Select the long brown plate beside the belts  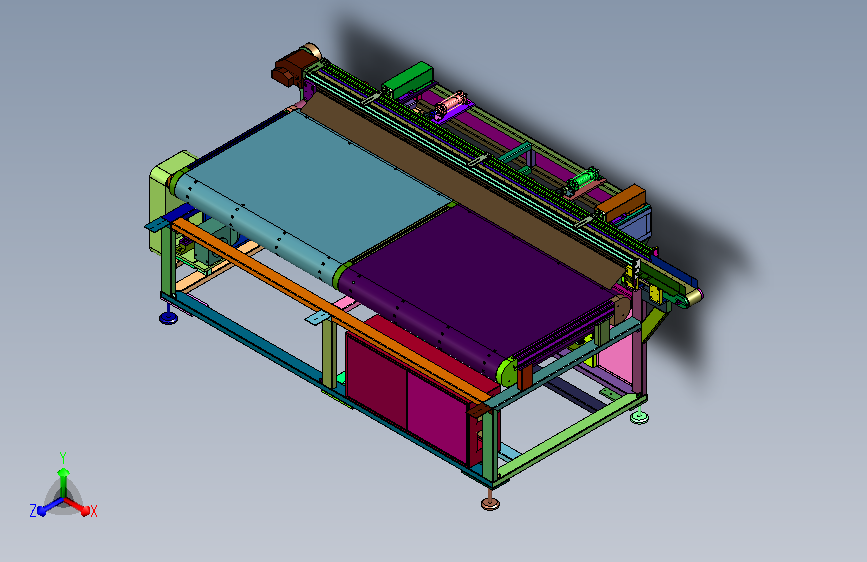click(464, 191)
